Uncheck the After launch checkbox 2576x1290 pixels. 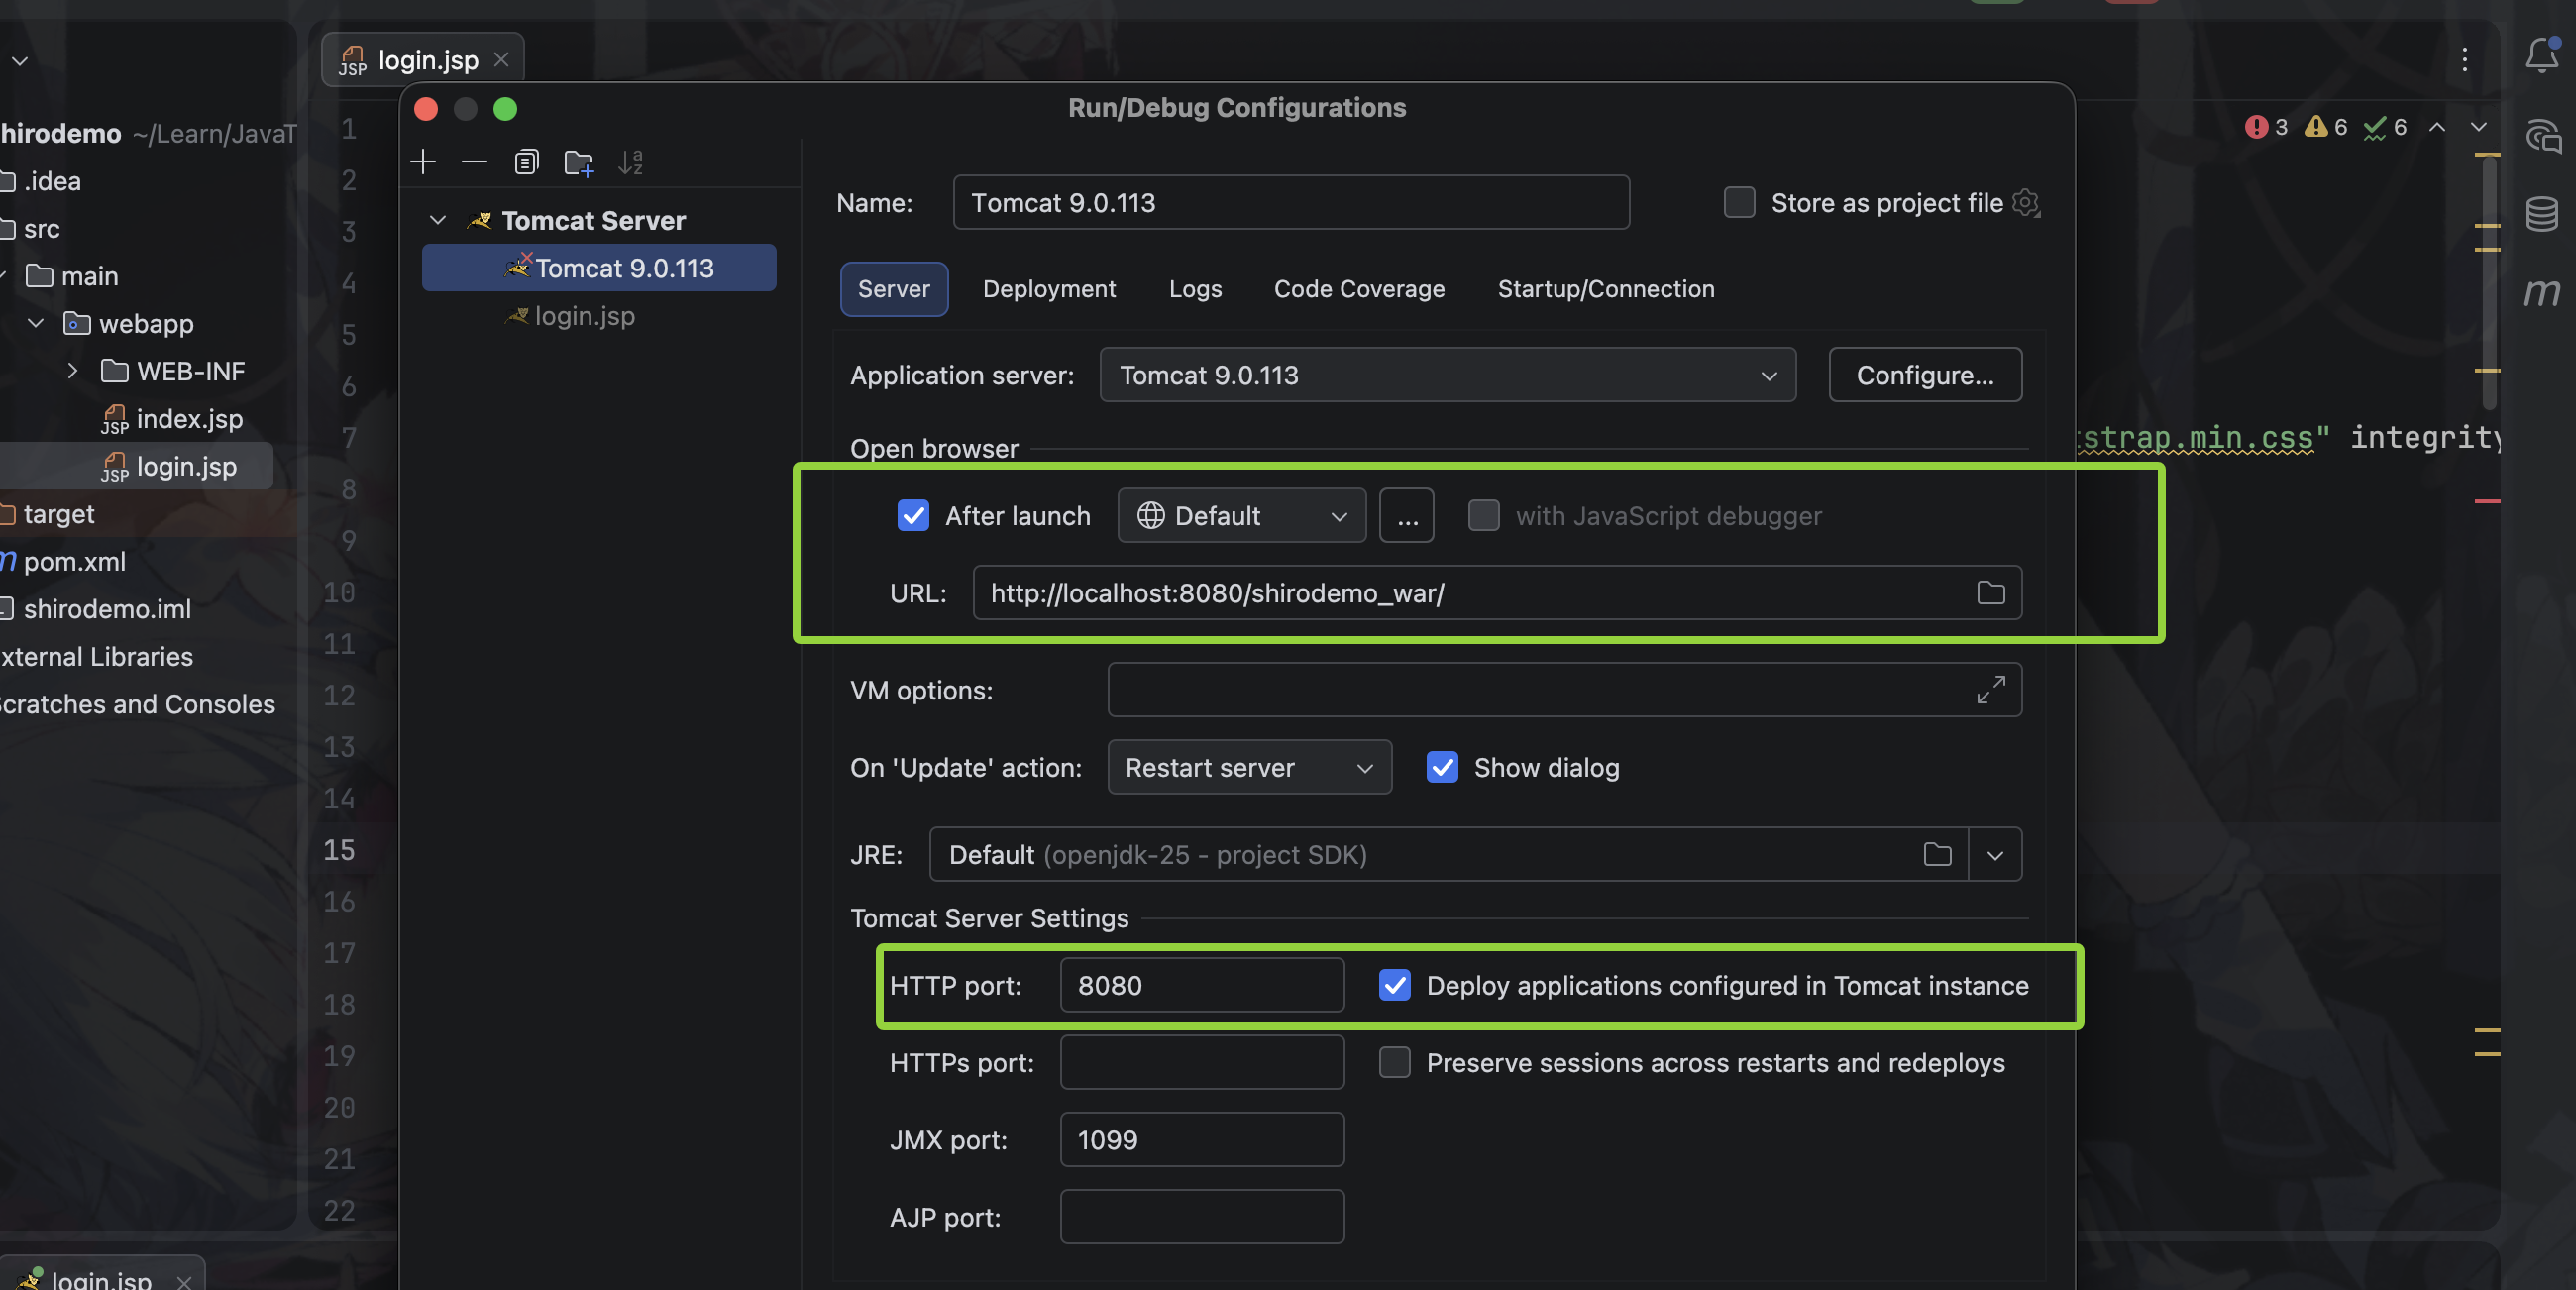913,516
